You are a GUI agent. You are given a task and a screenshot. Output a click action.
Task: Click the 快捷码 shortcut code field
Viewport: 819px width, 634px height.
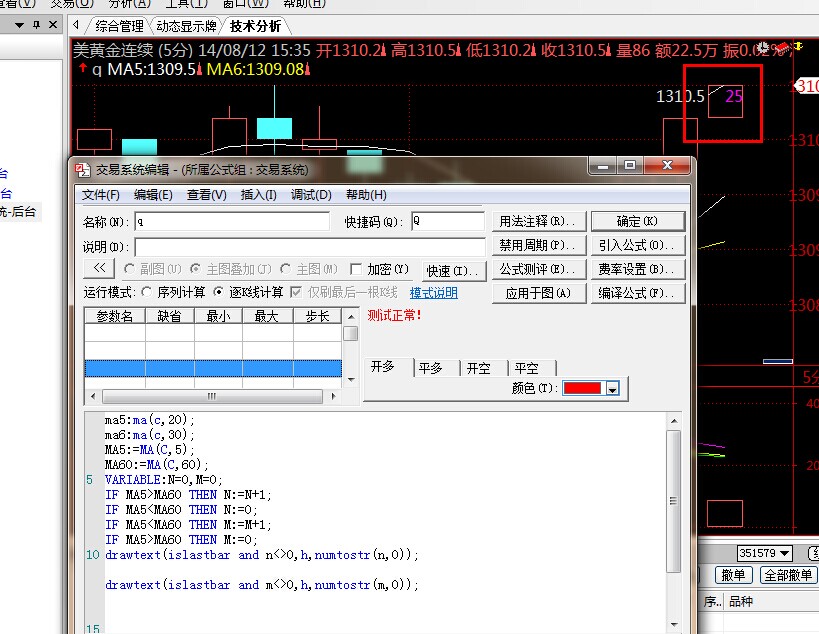click(x=448, y=221)
